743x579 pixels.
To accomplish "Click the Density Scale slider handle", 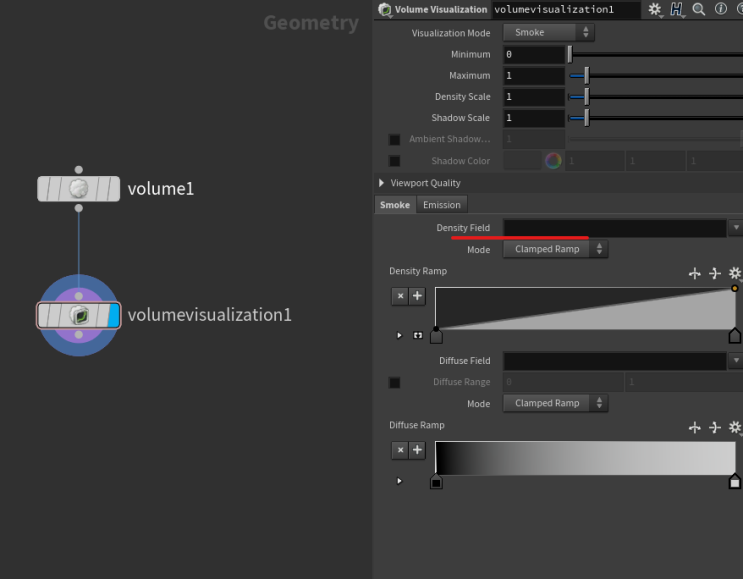I will pos(587,97).
